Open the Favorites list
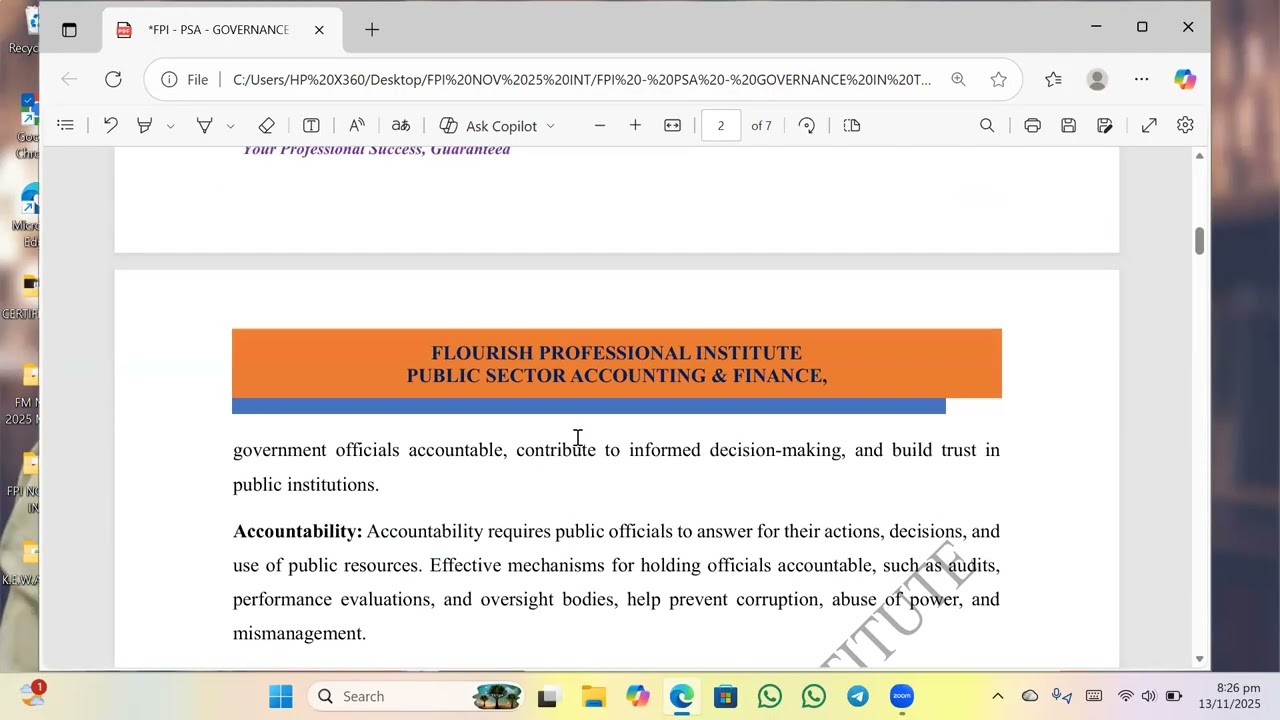Screen dimensions: 1280x720 coord(1053,79)
